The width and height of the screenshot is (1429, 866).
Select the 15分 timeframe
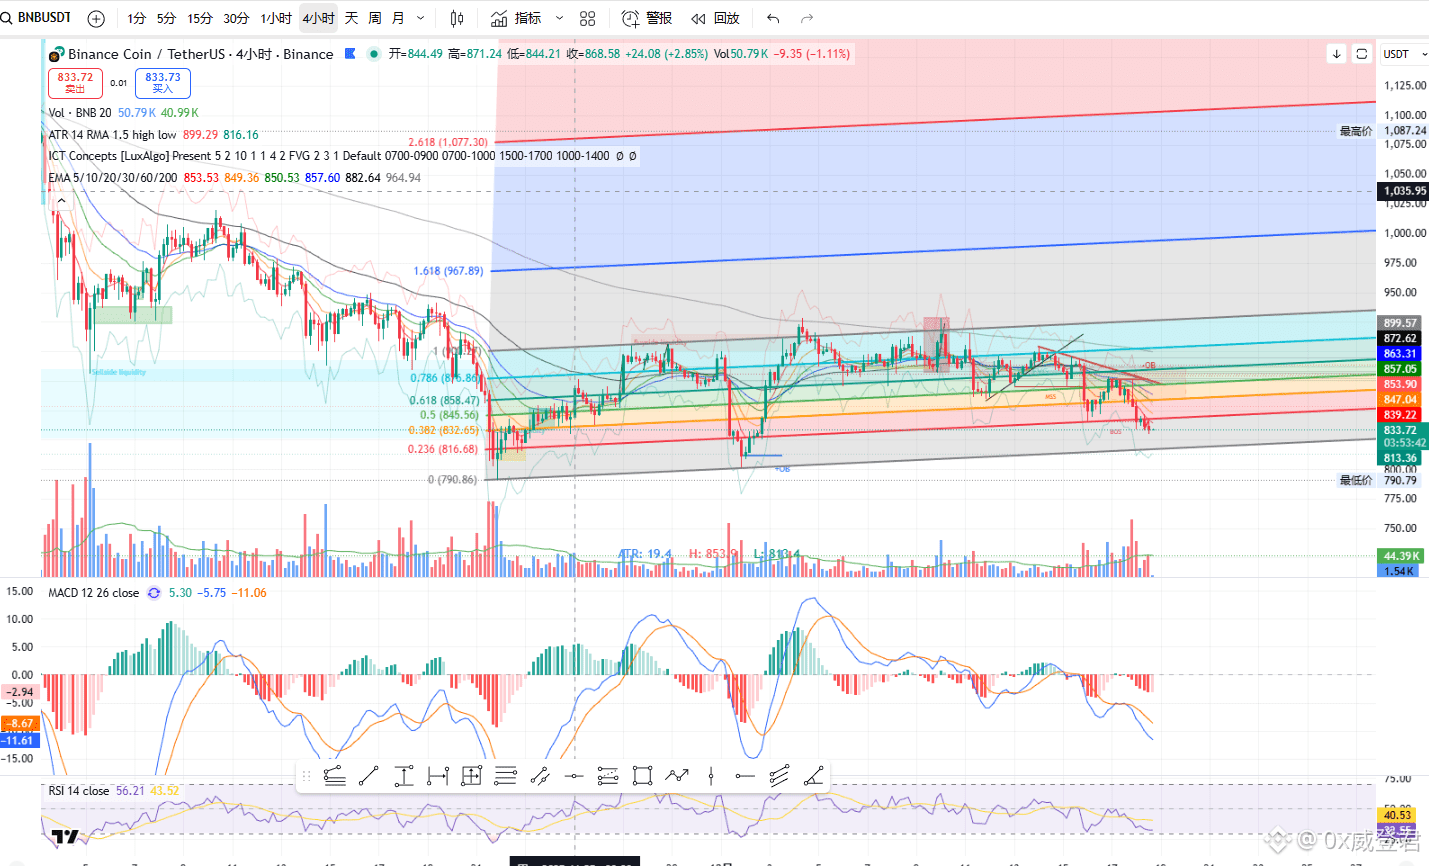point(200,18)
